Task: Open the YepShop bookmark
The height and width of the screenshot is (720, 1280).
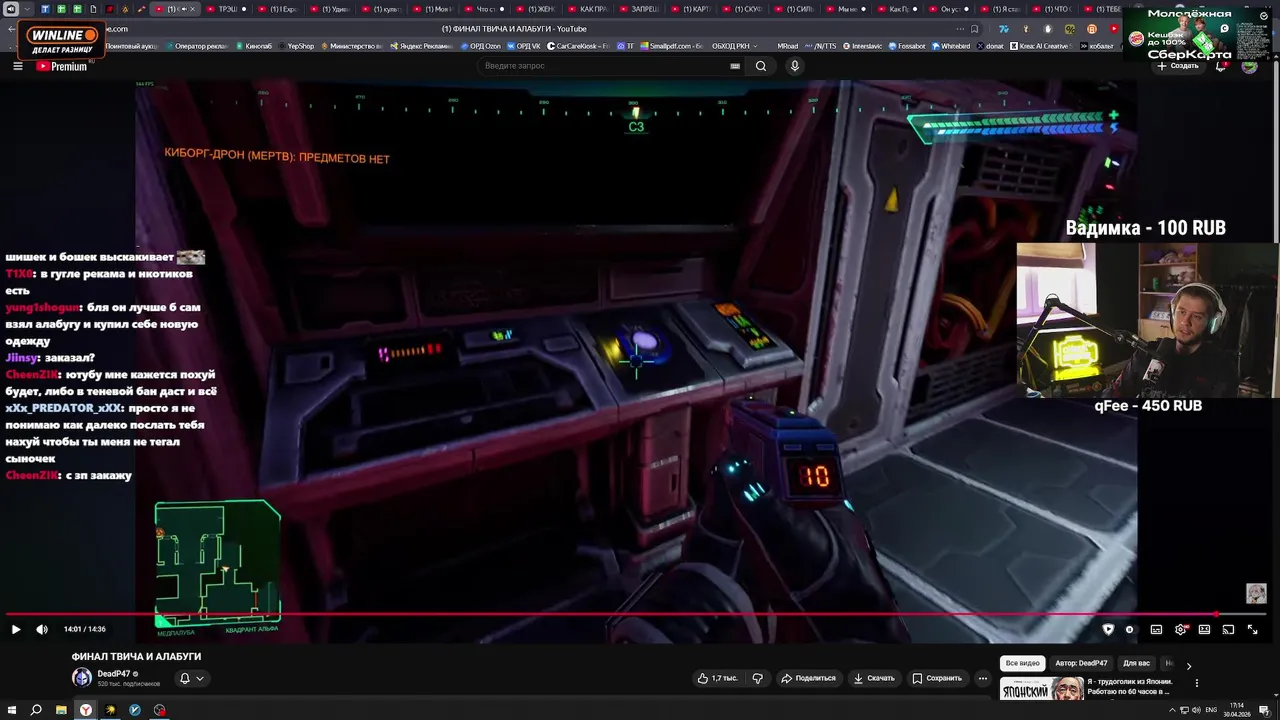Action: 298,46
